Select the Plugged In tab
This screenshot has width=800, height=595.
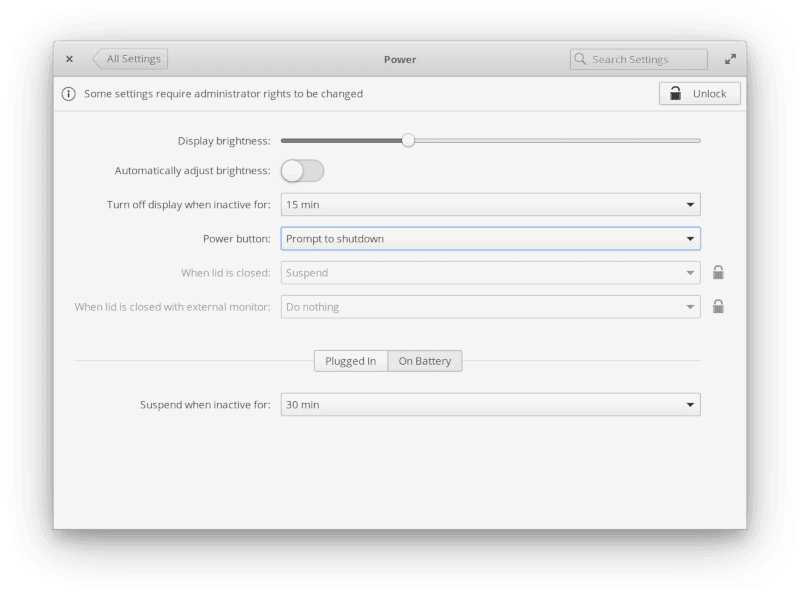[351, 361]
